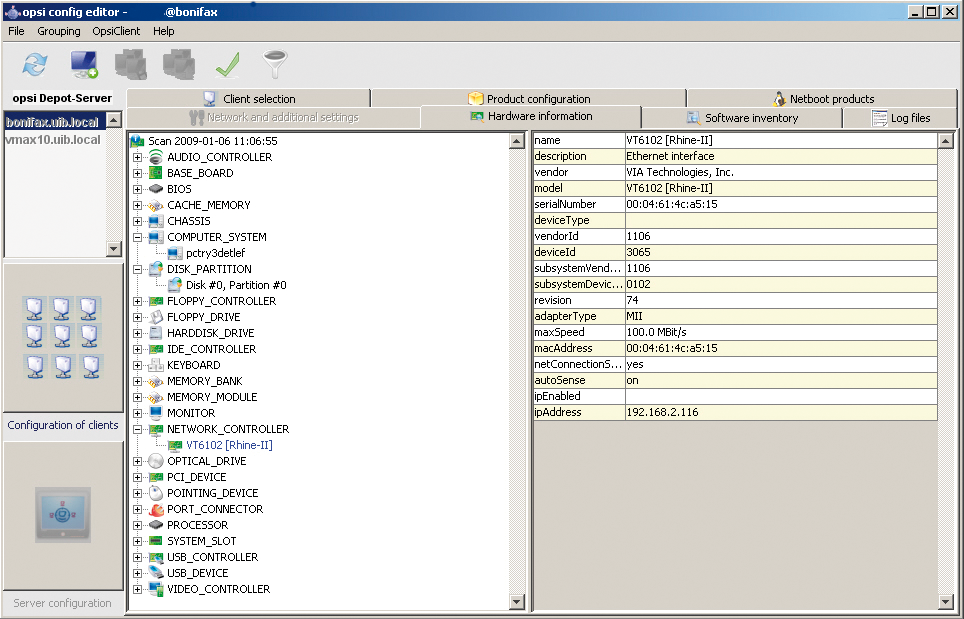Switch to the Log files tab
Screen dimensions: 964x619
900,117
